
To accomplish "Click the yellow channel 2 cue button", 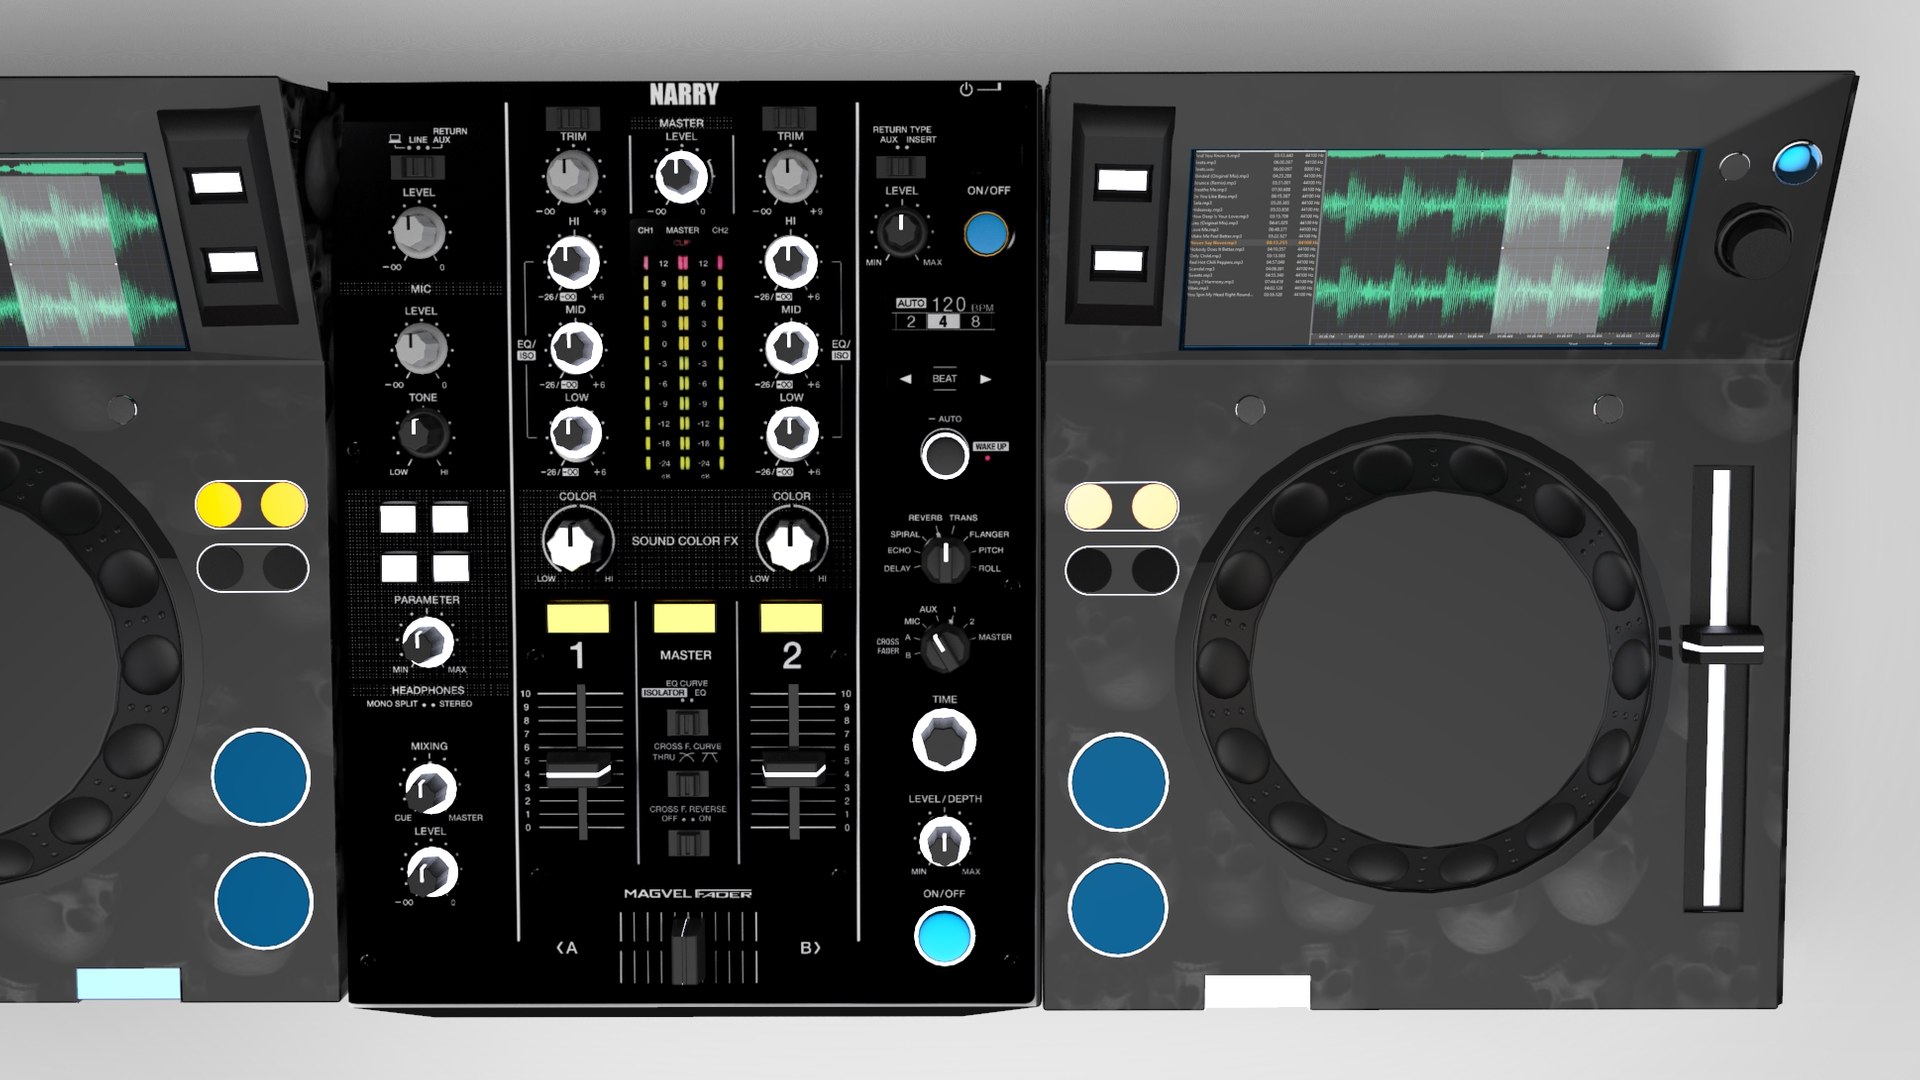I will 791,618.
